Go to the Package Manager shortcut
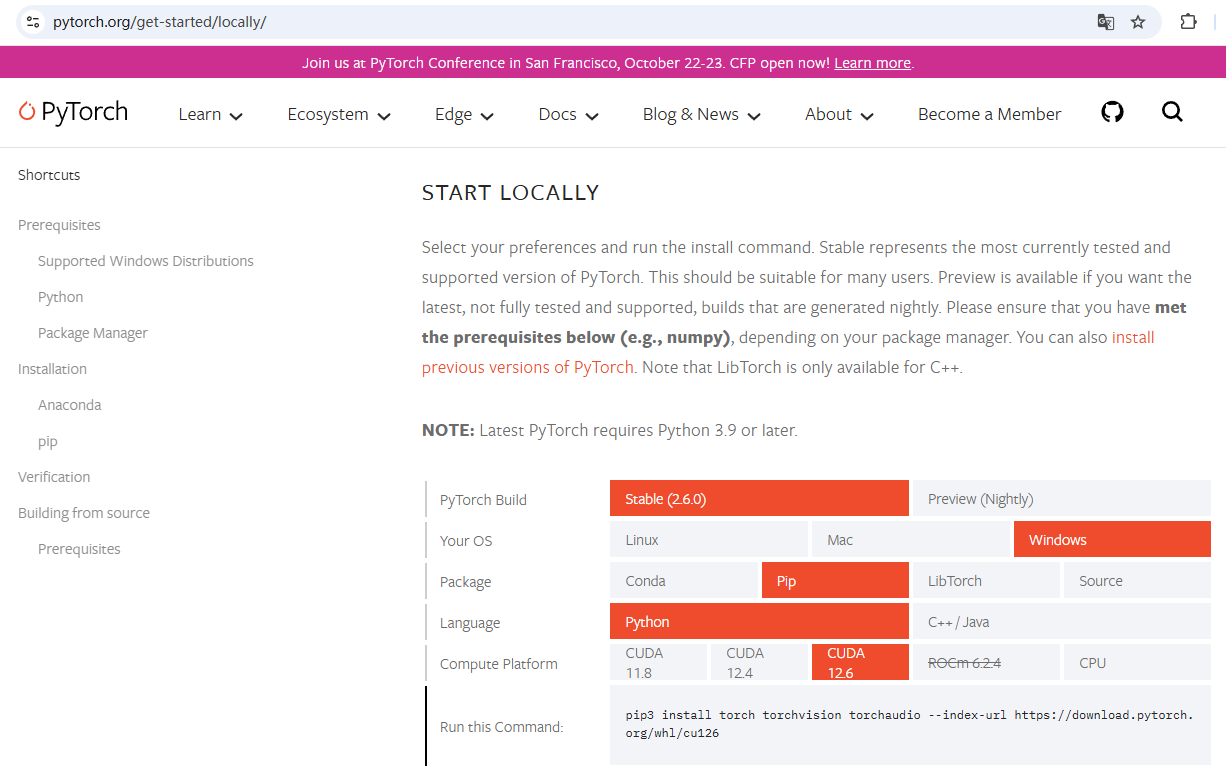The image size is (1226, 778). coord(93,333)
